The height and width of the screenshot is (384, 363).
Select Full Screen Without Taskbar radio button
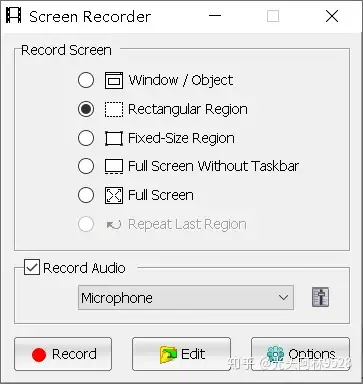(86, 166)
